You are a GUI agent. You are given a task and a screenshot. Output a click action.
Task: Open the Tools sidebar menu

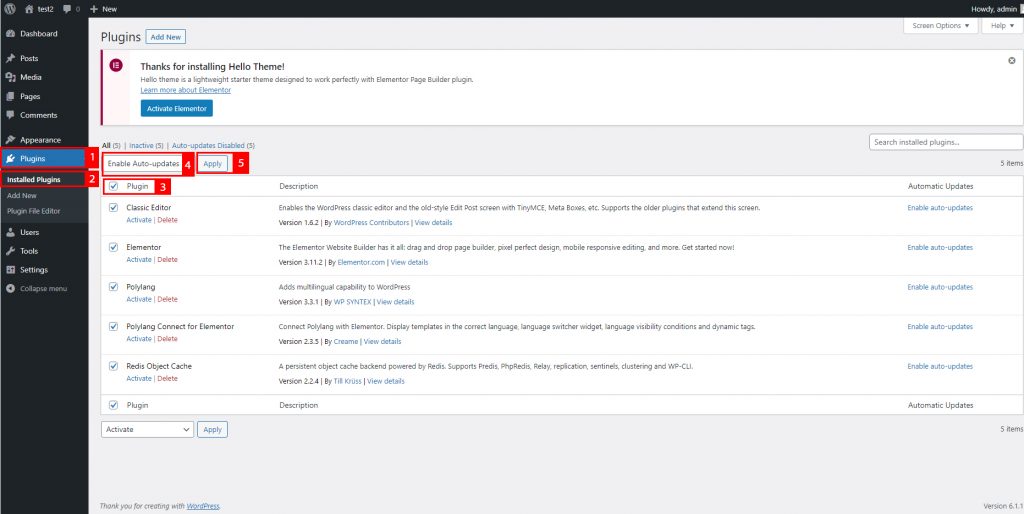point(29,251)
